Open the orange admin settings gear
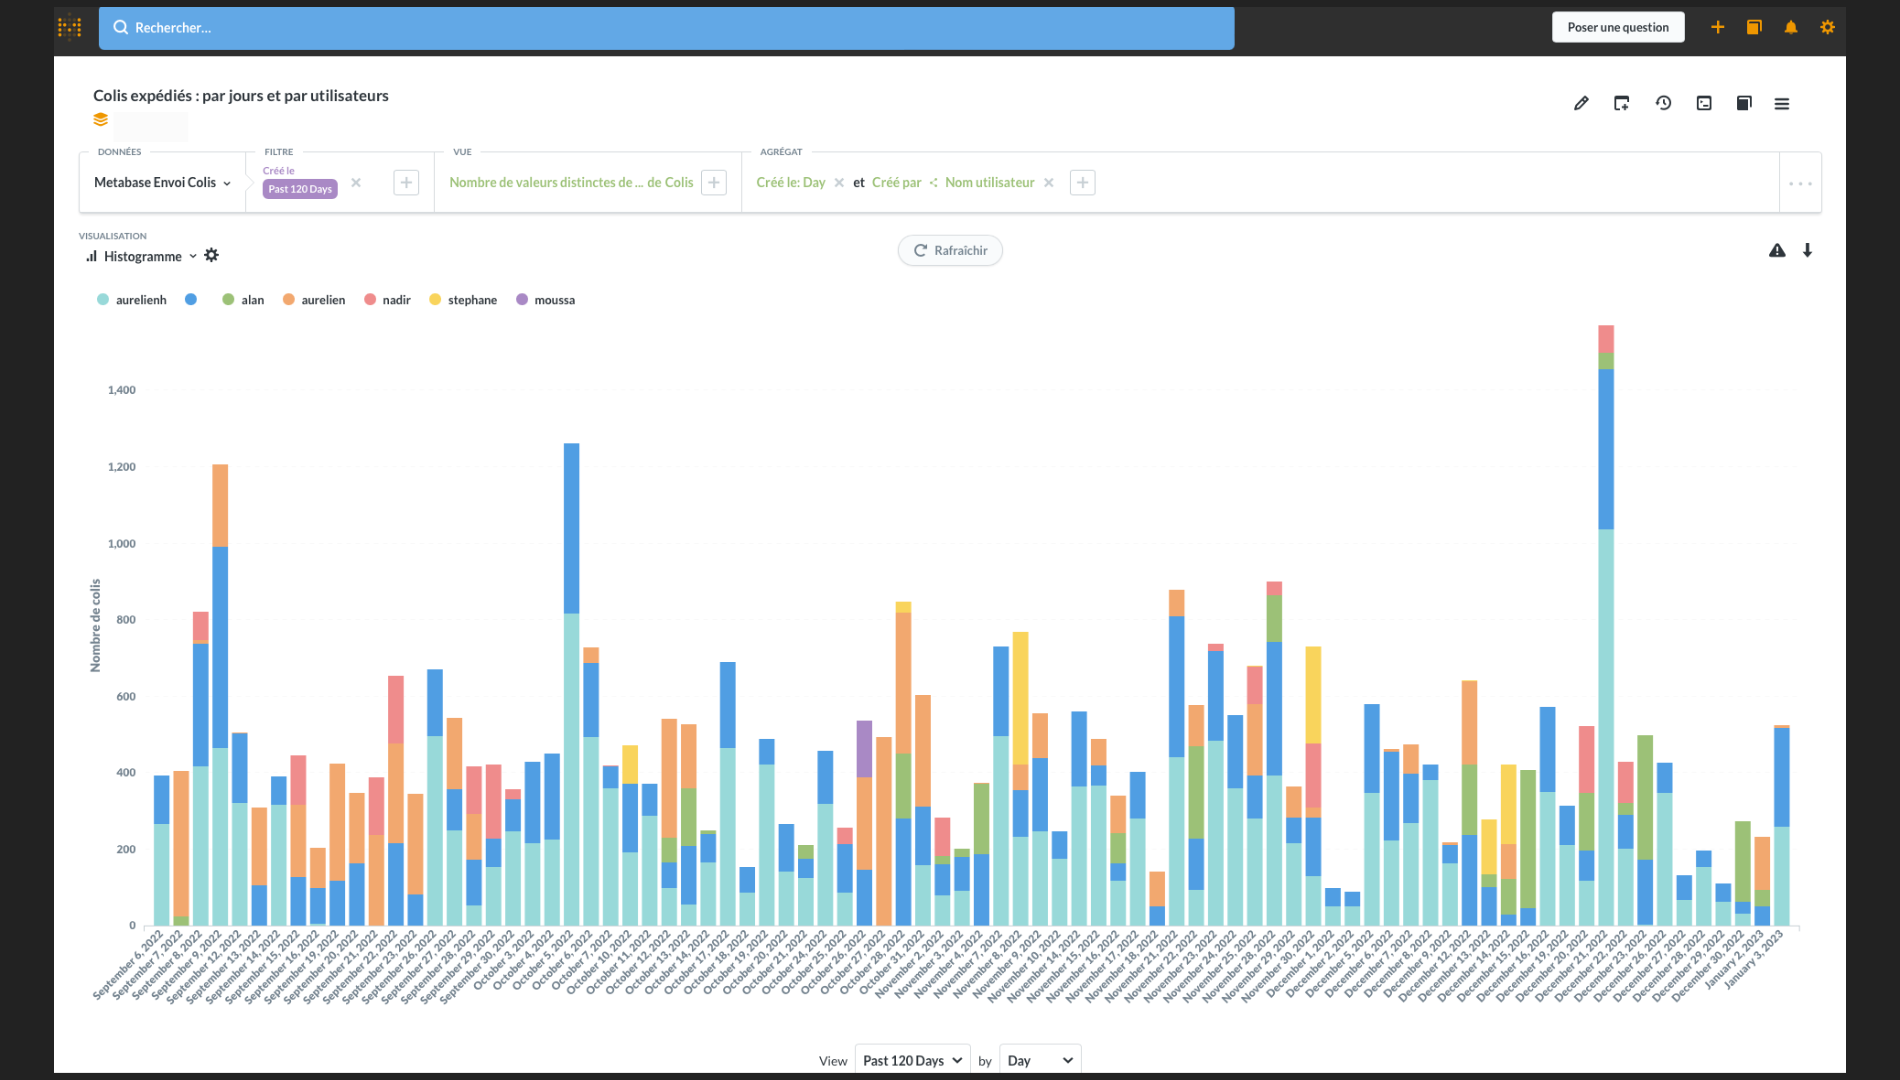Viewport: 1900px width, 1080px height. [x=1827, y=27]
